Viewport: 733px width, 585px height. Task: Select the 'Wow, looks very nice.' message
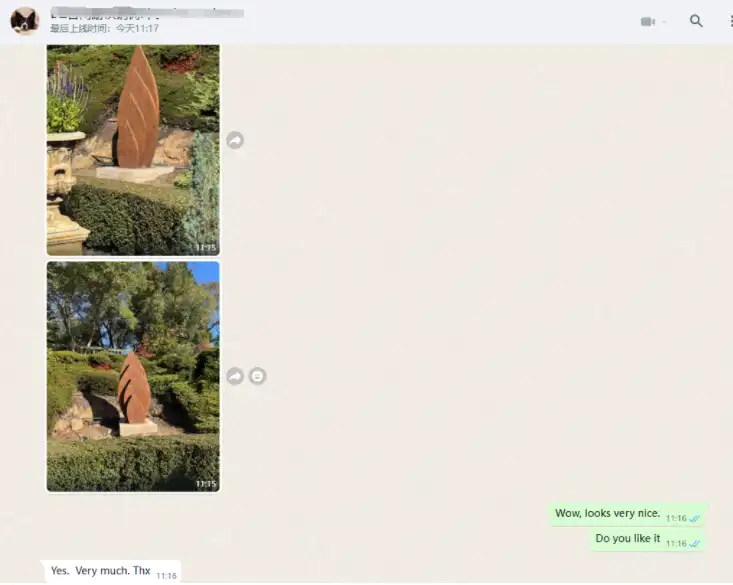tap(628, 514)
